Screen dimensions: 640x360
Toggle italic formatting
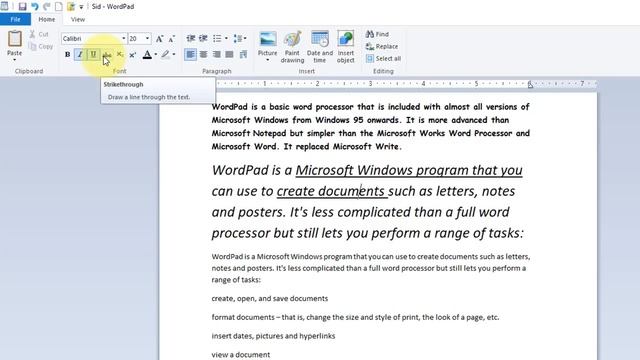point(80,54)
